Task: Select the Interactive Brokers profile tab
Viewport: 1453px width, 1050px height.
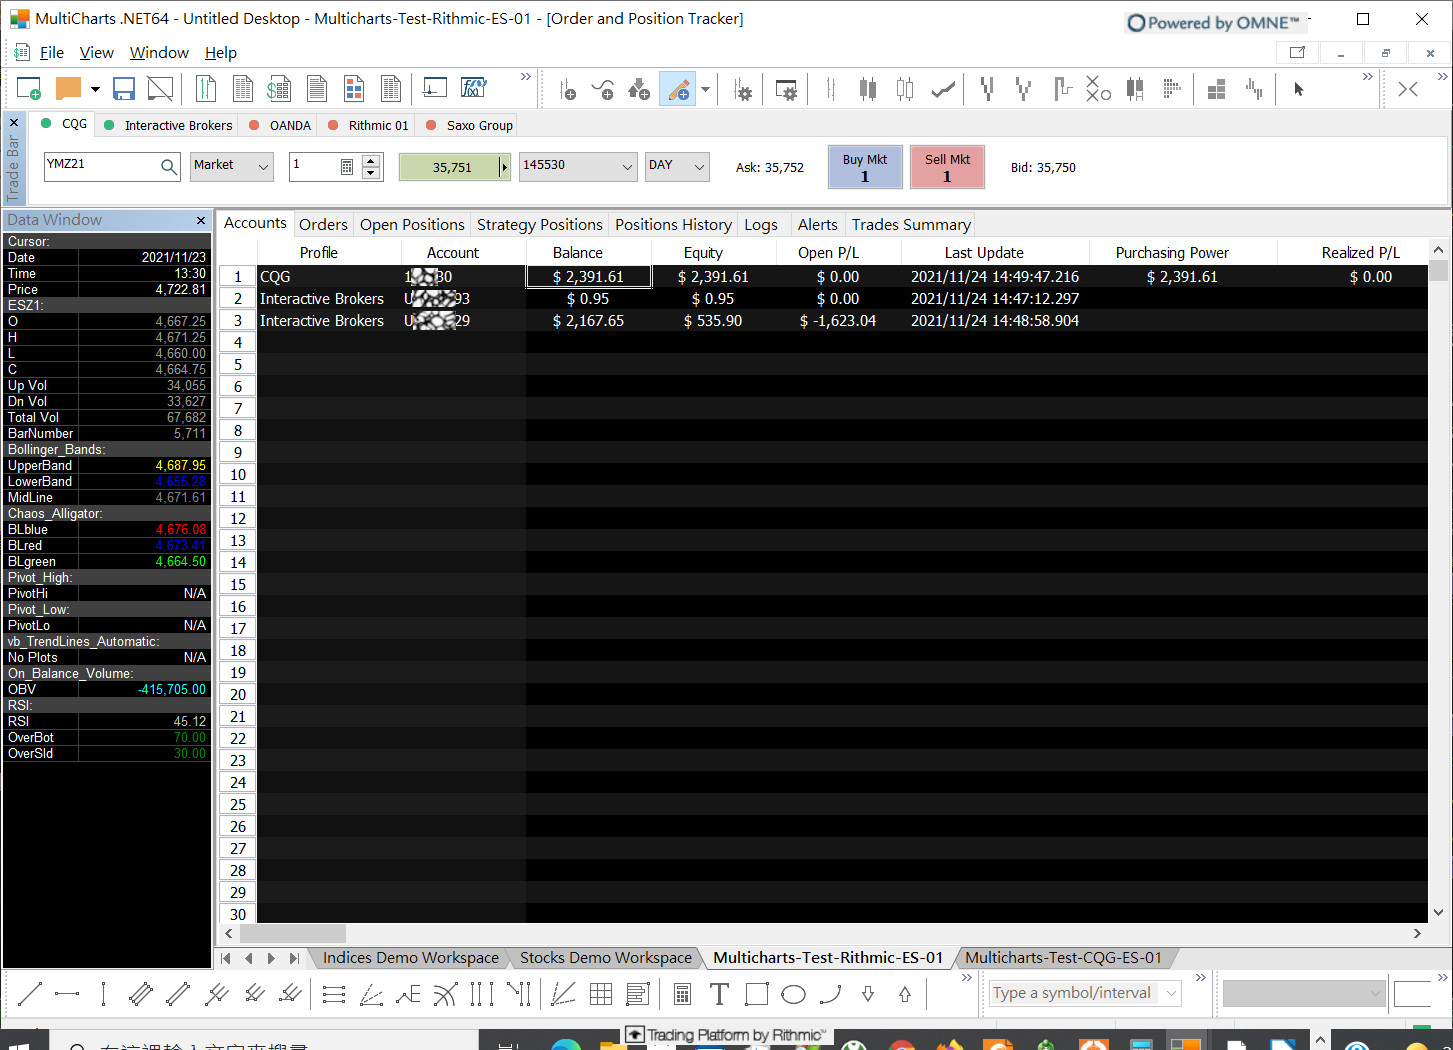Action: 169,125
